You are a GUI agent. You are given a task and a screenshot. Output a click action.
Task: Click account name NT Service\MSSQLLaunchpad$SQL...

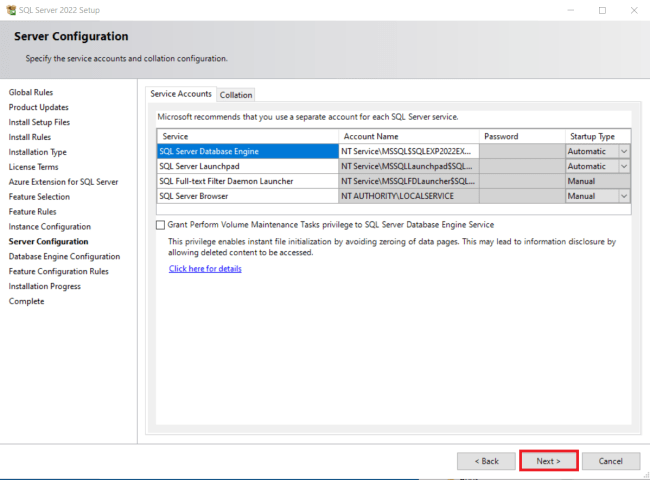(x=409, y=166)
